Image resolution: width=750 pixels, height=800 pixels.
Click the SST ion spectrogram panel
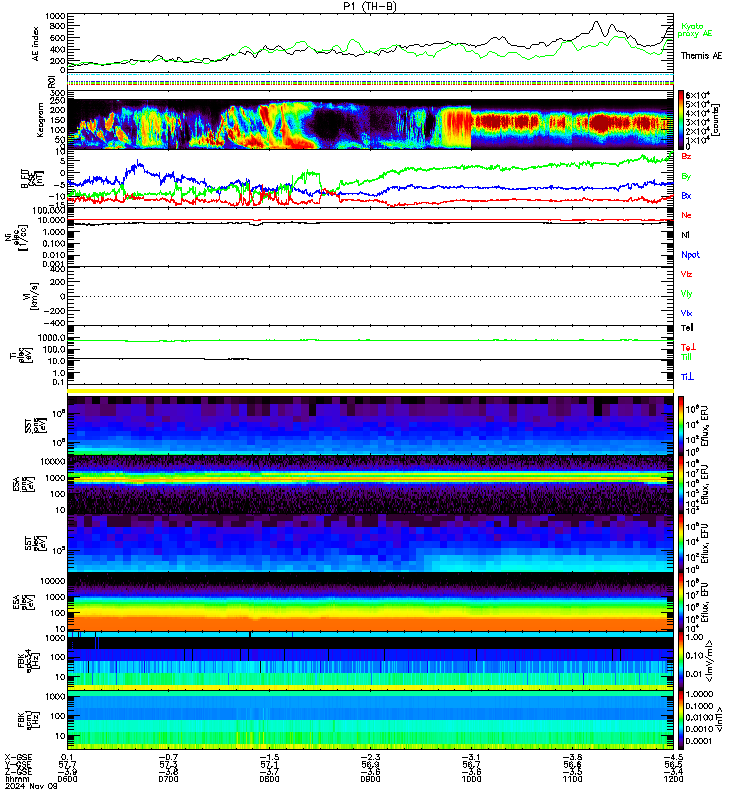[x=370, y=426]
